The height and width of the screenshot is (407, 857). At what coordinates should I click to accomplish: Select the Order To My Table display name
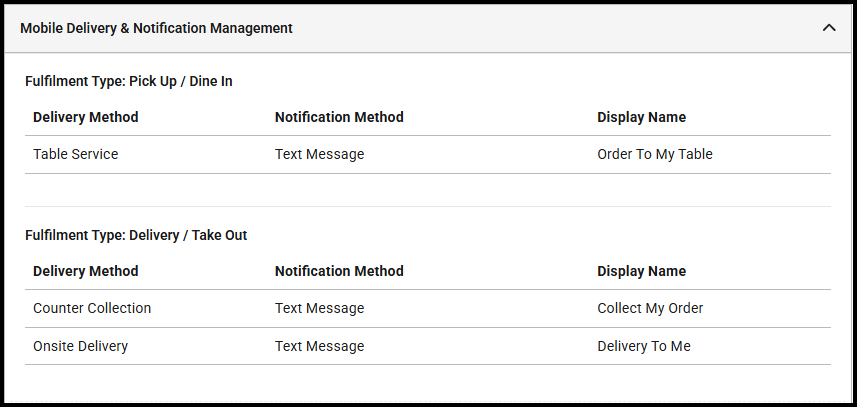[x=654, y=154]
